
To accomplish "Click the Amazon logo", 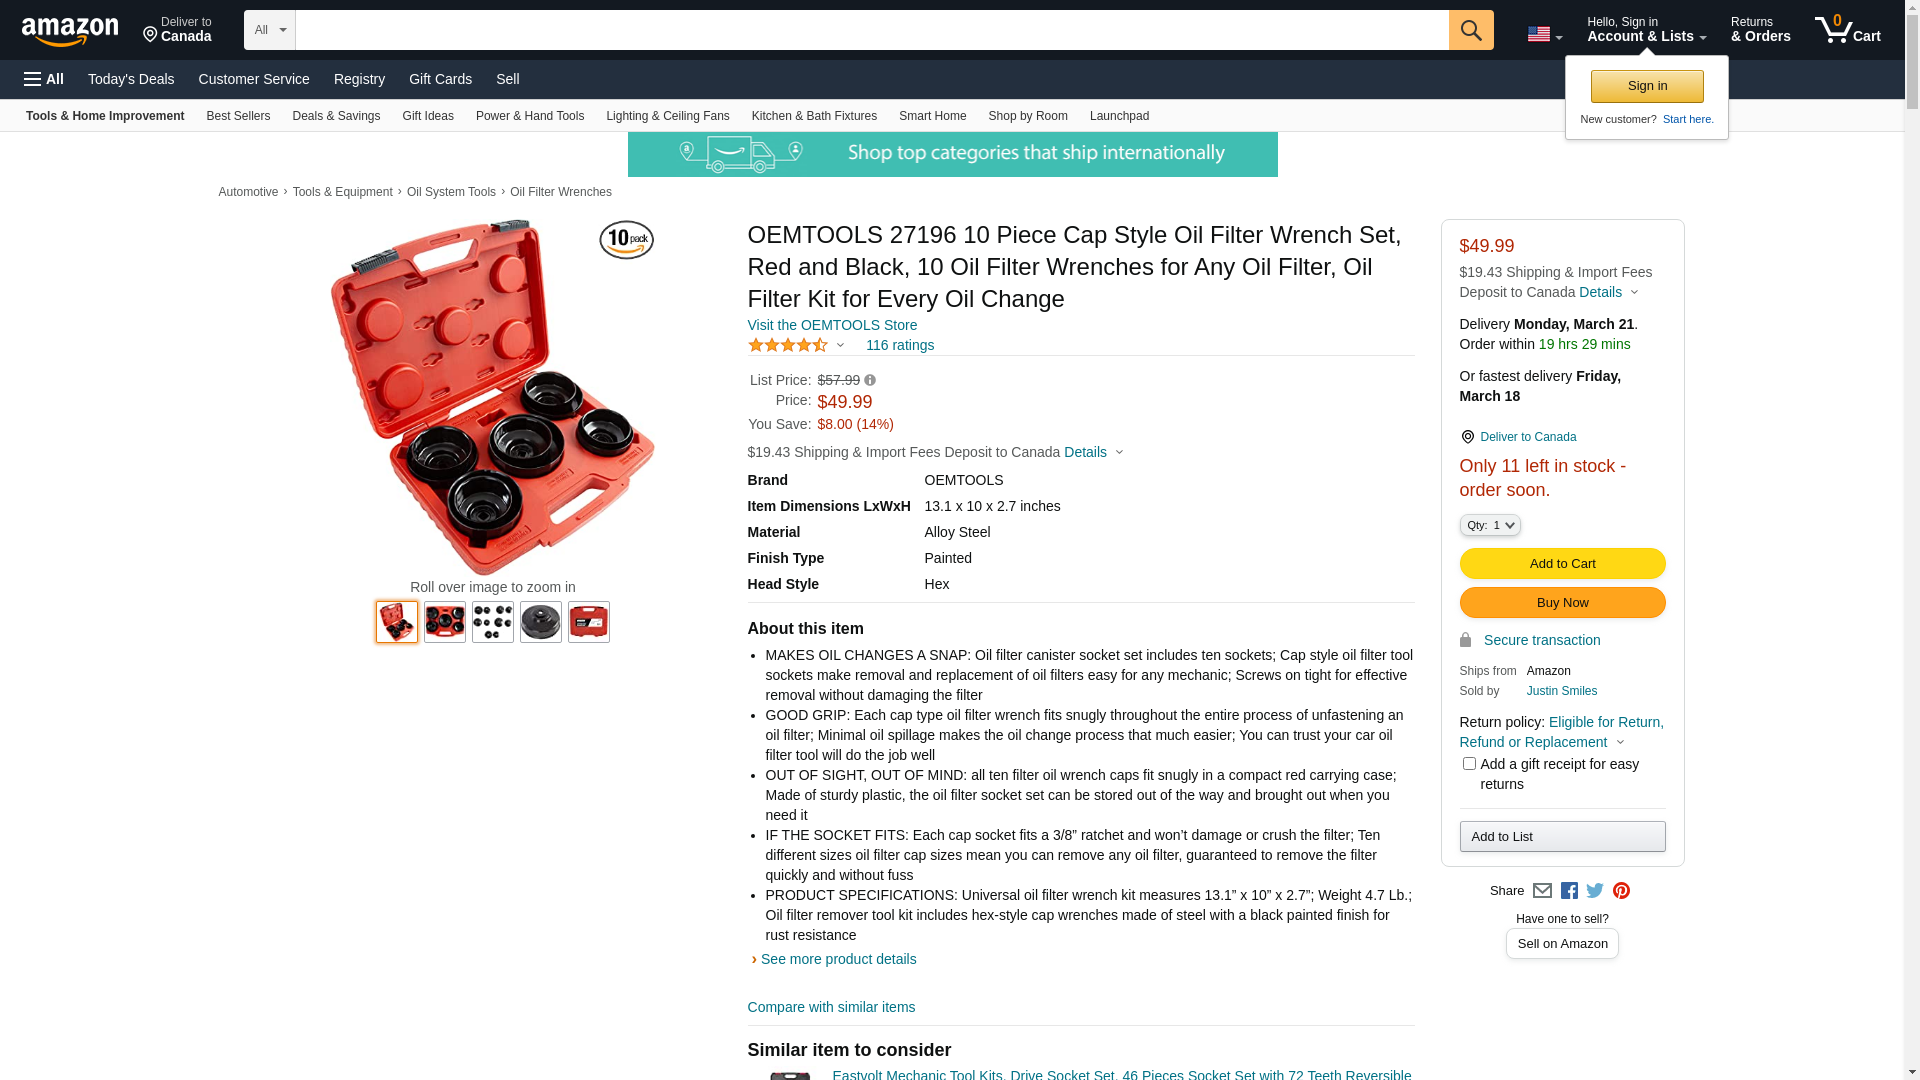I will tap(70, 31).
